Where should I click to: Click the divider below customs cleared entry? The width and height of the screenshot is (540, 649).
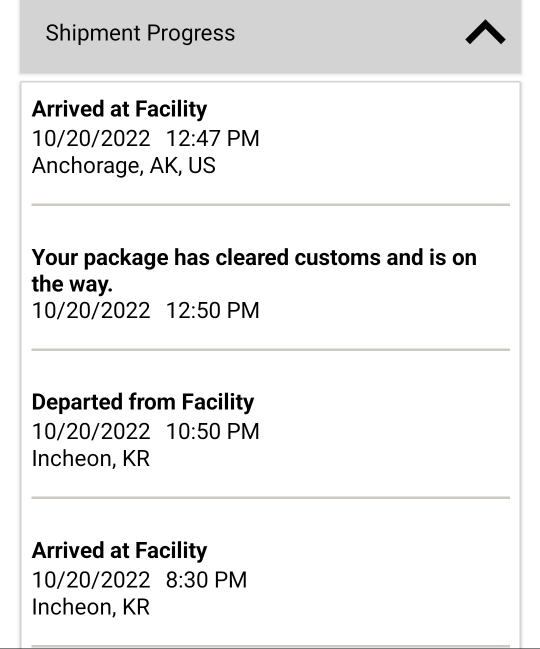pos(271,350)
